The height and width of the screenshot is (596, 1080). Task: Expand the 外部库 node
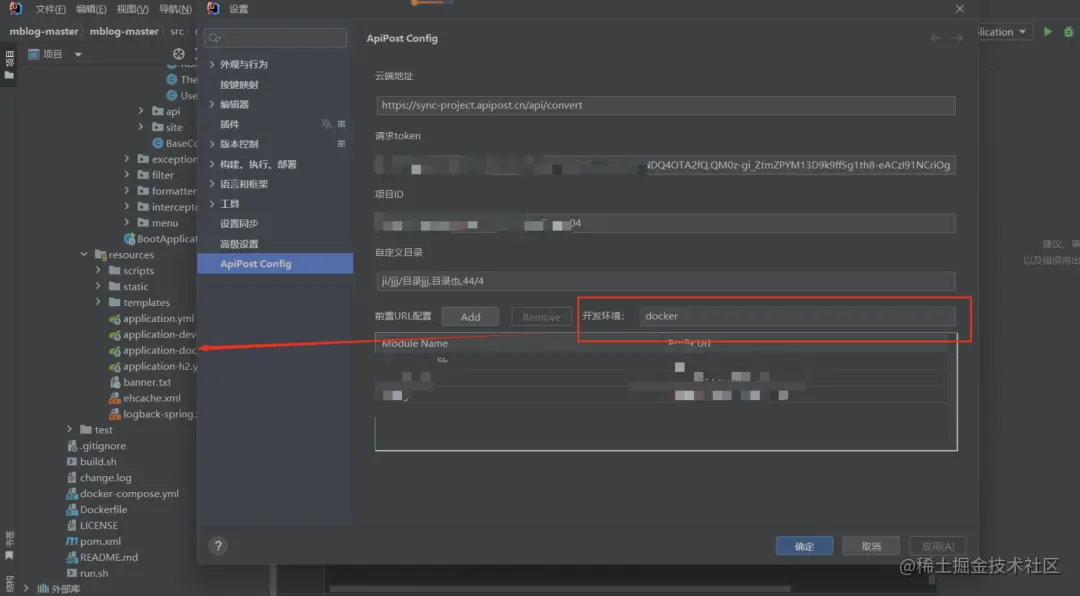click(26, 588)
